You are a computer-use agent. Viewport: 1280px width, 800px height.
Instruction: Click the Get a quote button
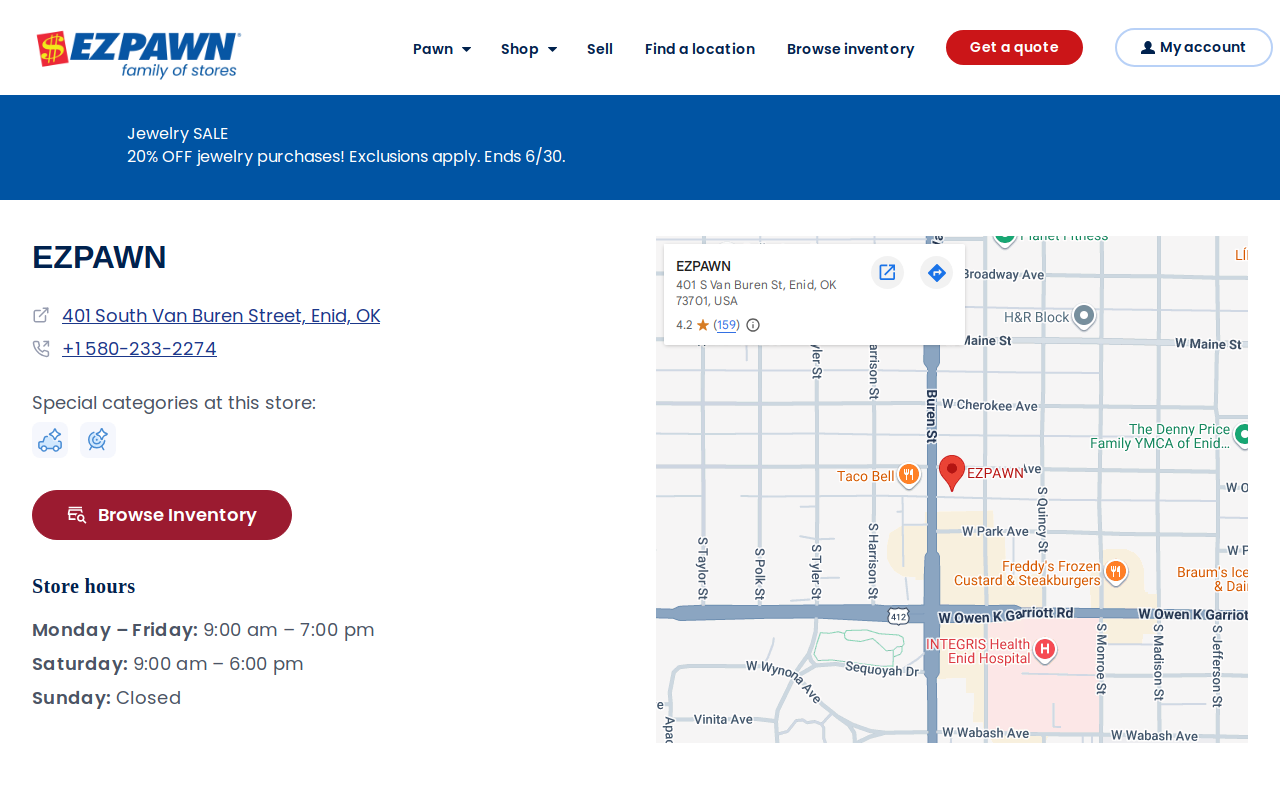point(1014,47)
